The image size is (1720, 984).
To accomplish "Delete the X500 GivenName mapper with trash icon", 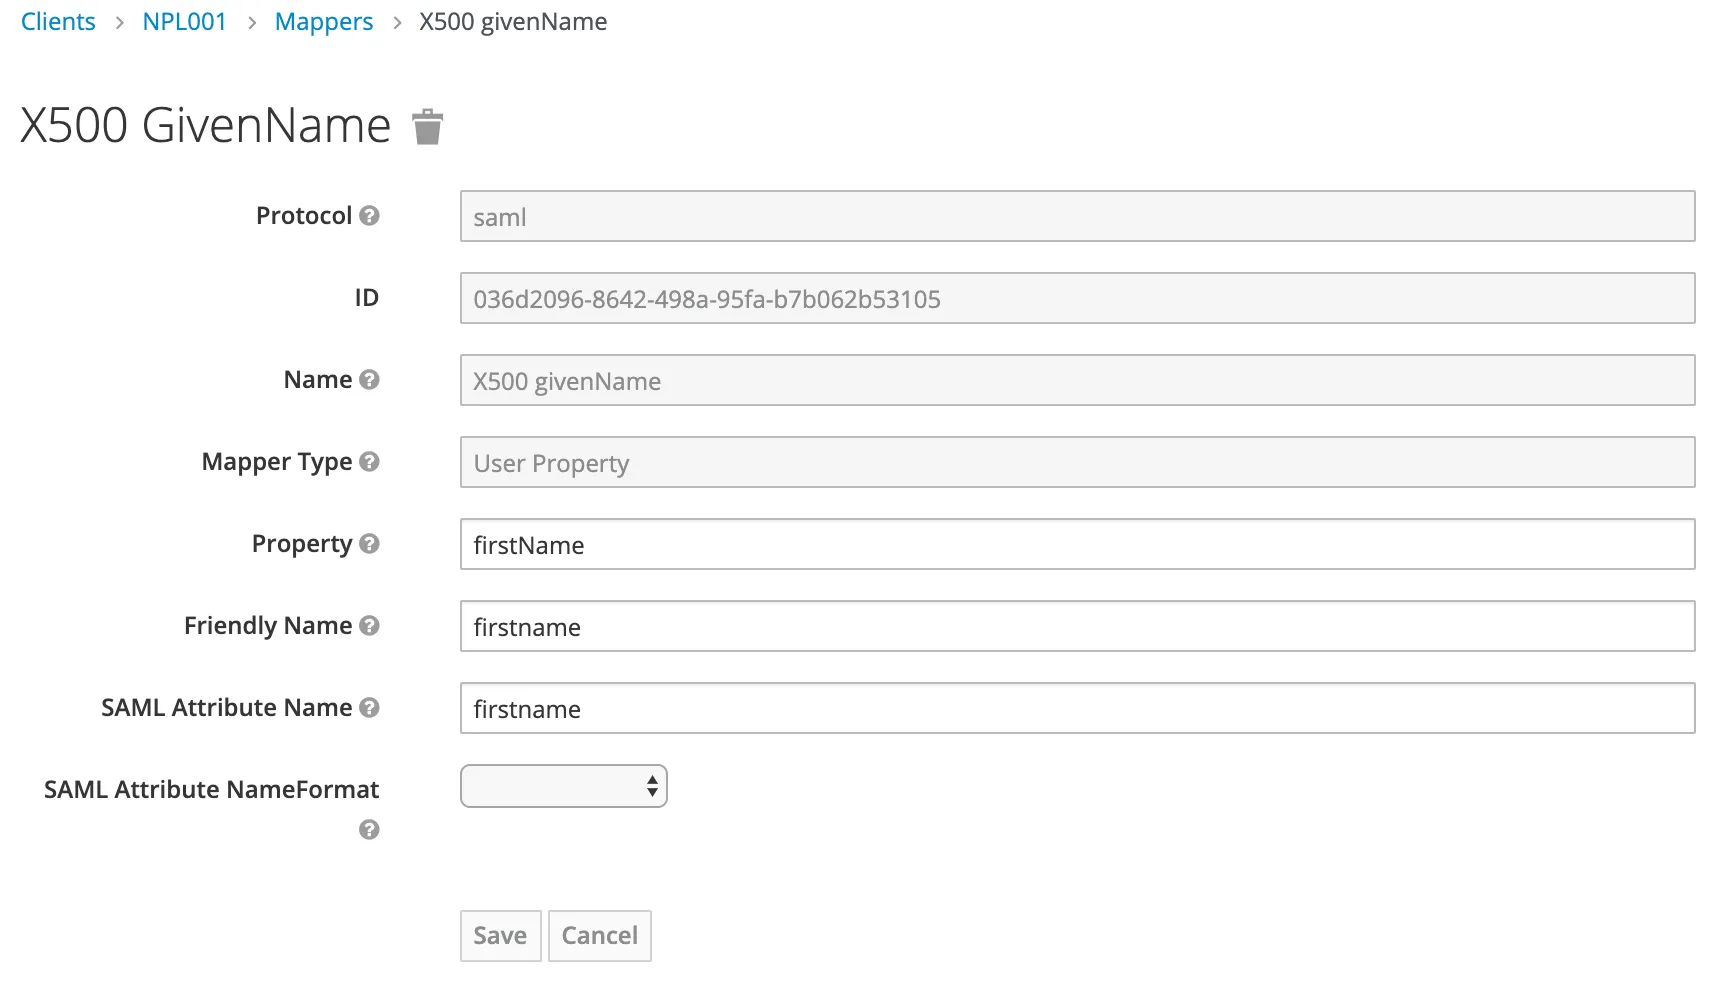I will click(x=428, y=127).
